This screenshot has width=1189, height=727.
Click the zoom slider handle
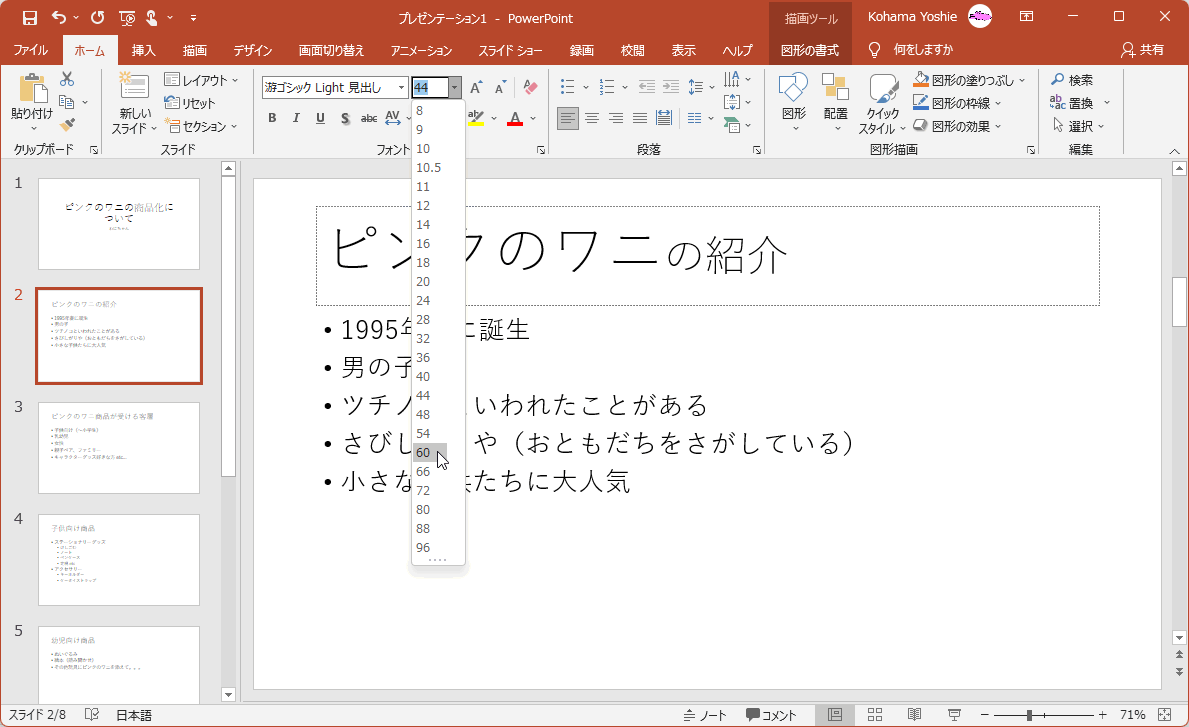(1029, 715)
